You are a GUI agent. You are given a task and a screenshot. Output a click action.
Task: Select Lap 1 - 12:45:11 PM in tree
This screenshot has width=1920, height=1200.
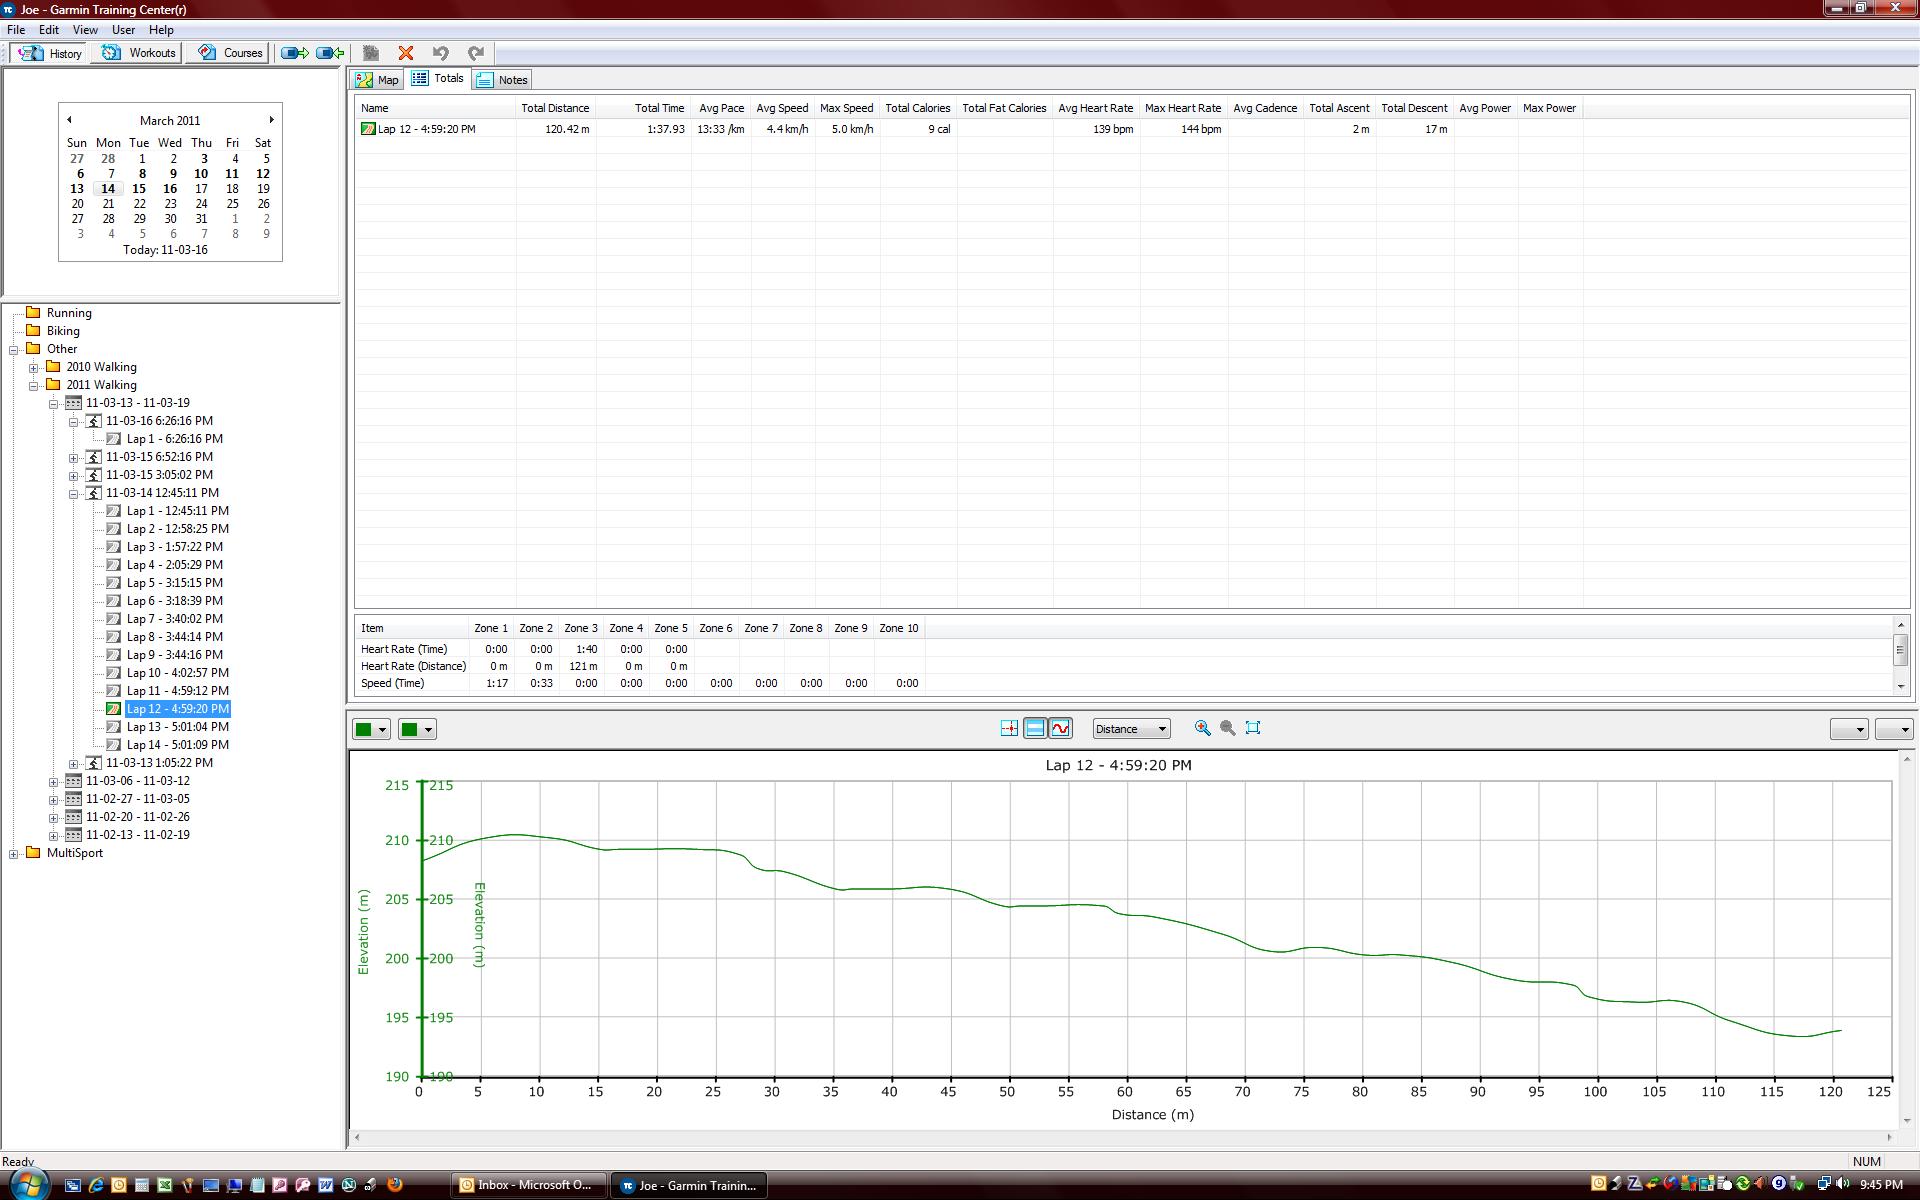point(178,511)
